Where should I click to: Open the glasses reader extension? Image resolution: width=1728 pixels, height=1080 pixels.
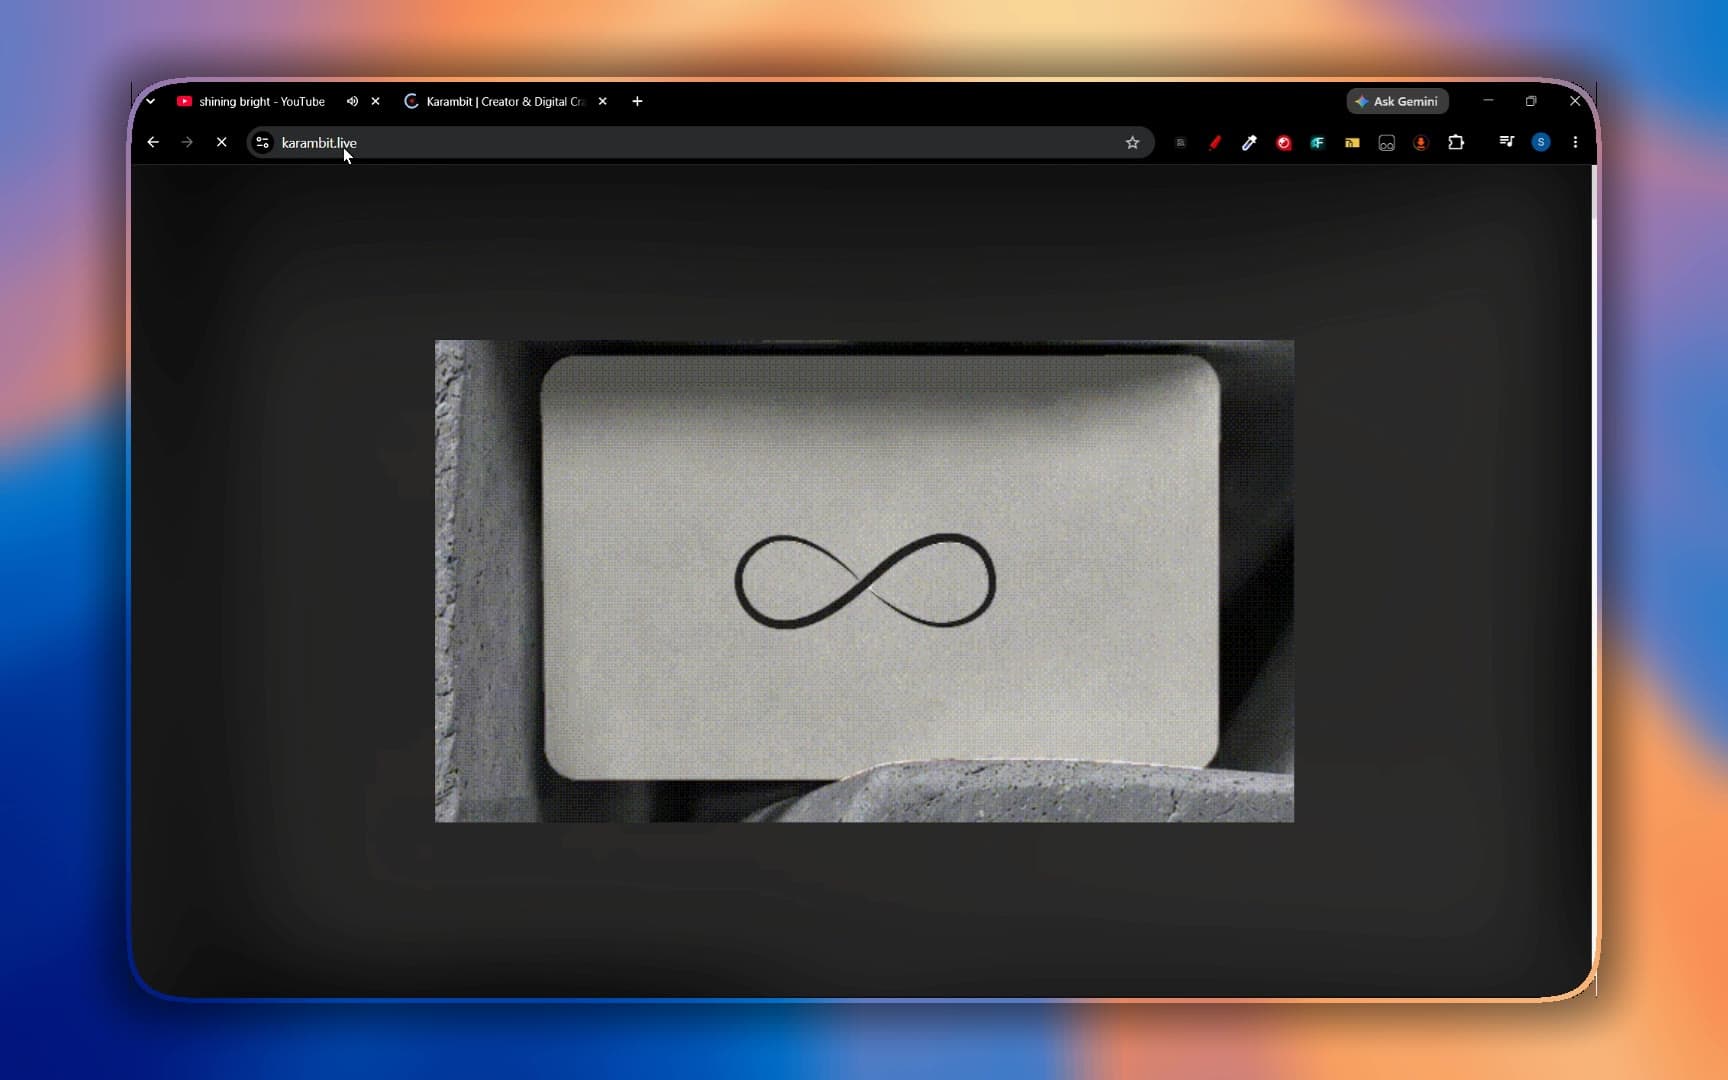click(1386, 142)
